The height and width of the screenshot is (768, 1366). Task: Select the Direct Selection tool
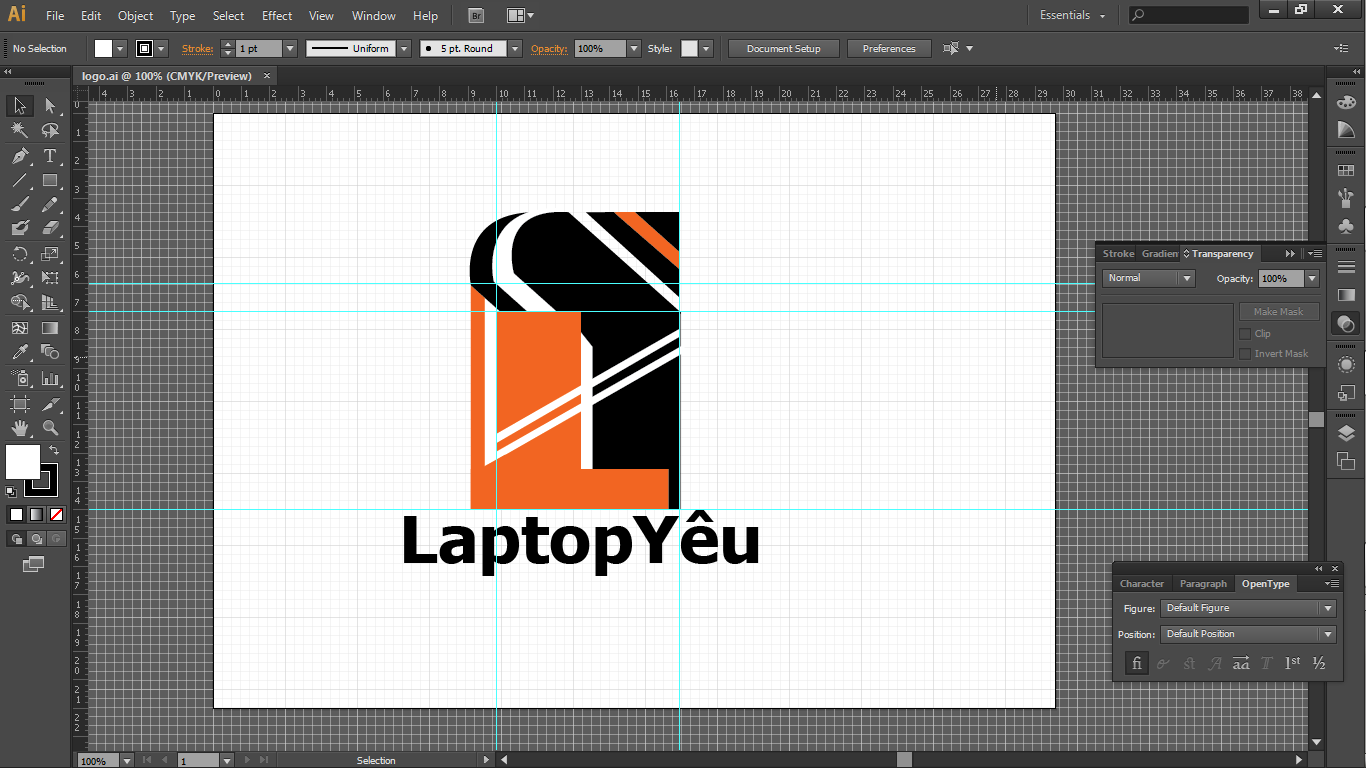(50, 106)
